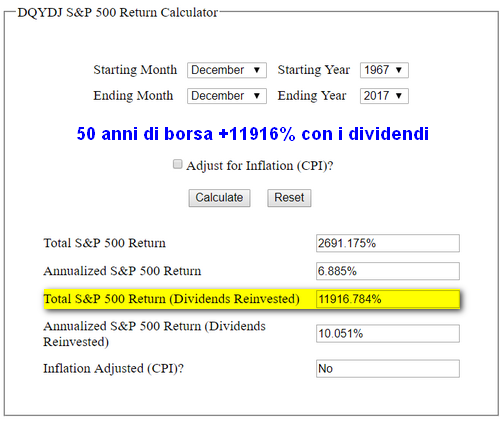Click the Annualized S&P 500 Return field showing 6.885%
Image resolution: width=500 pixels, height=430 pixels.
pyautogui.click(x=388, y=271)
